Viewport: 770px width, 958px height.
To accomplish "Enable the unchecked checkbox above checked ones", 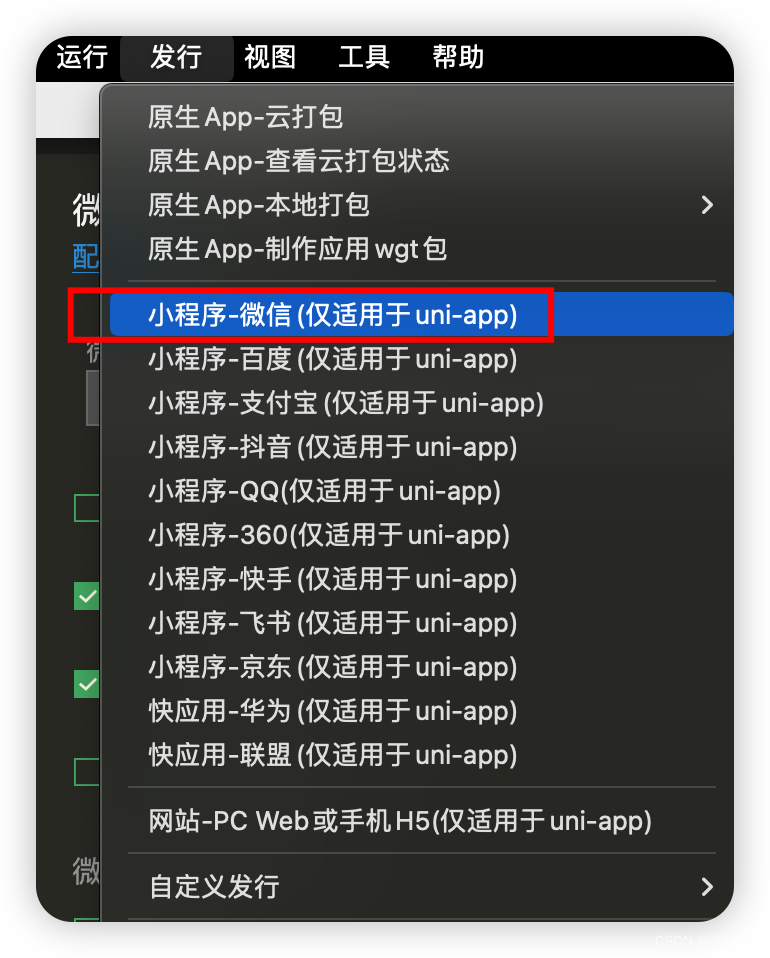I will 86,508.
